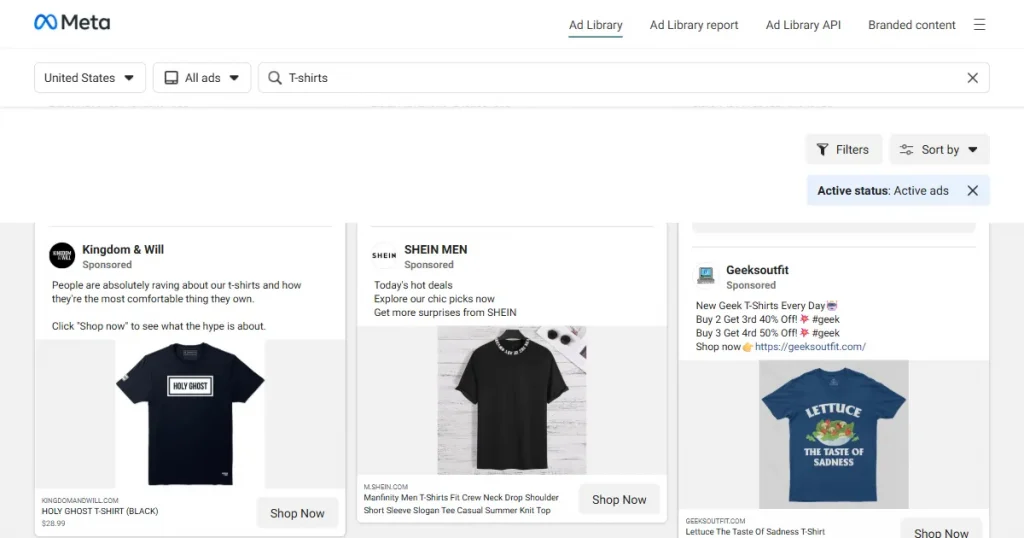Click SHEIN MEN profile logo

[385, 255]
